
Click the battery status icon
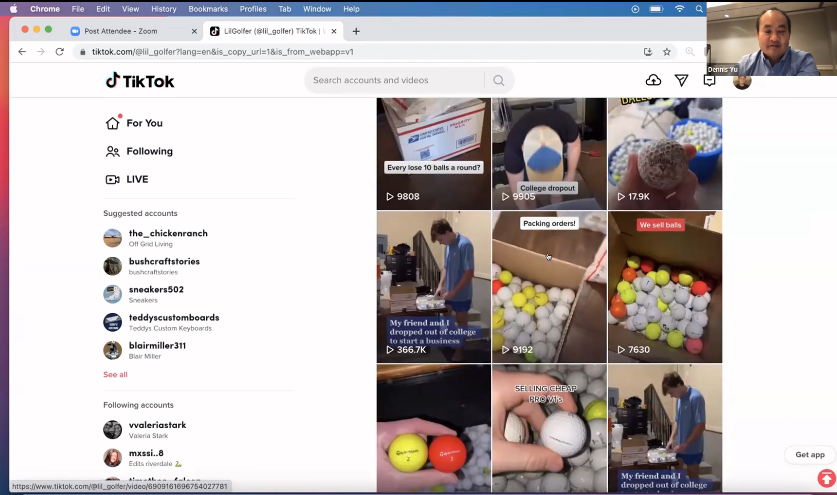pyautogui.click(x=656, y=9)
